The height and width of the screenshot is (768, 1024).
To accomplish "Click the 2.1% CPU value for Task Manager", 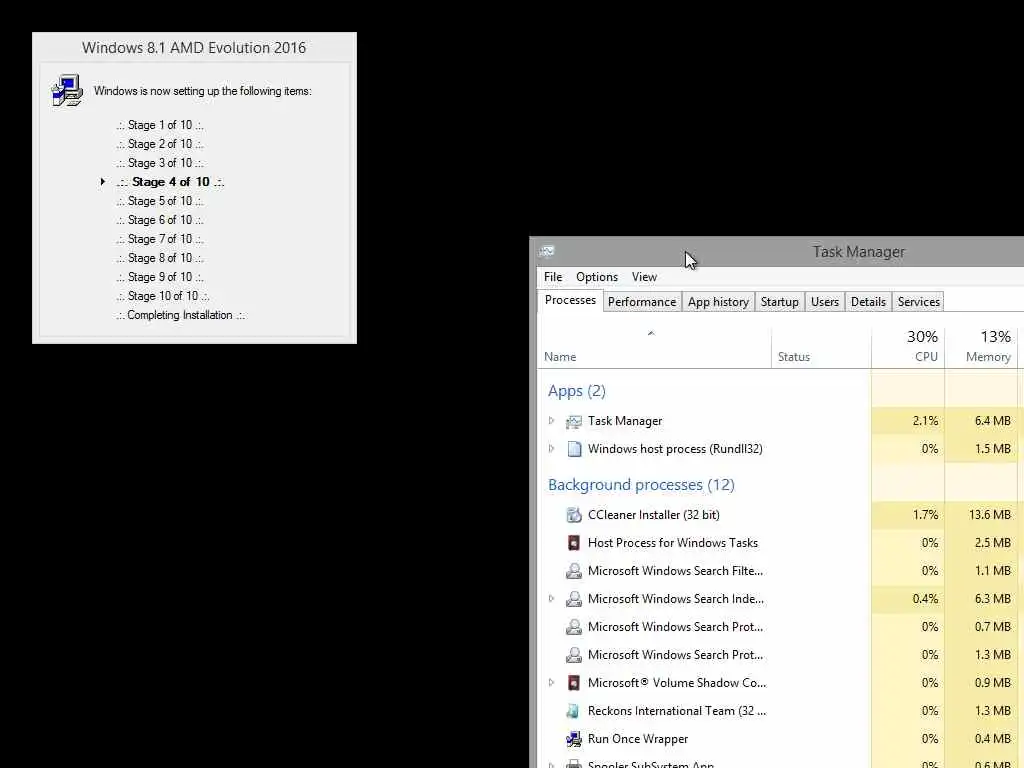I will [x=925, y=421].
